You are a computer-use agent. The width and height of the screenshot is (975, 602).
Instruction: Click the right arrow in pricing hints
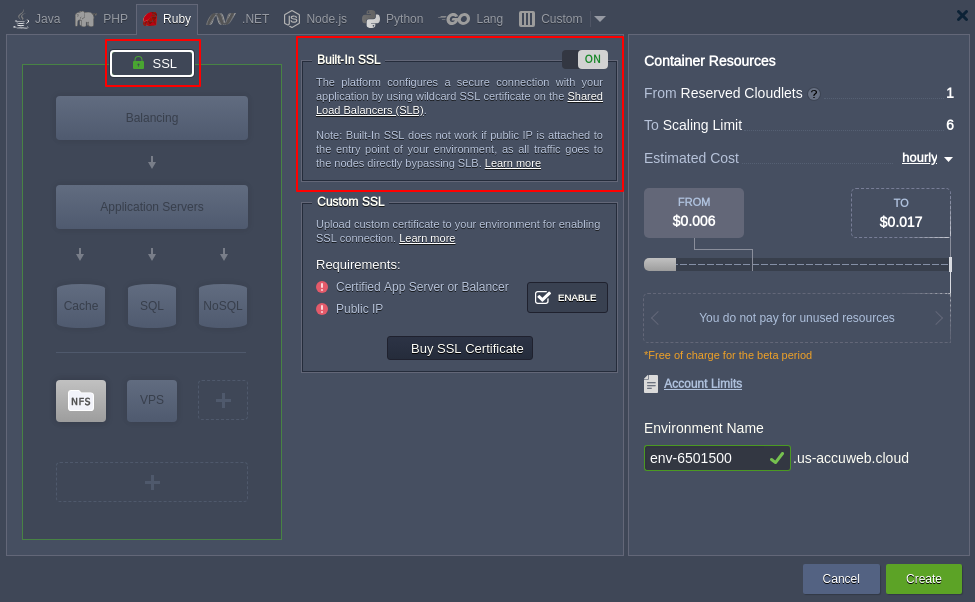tap(938, 318)
